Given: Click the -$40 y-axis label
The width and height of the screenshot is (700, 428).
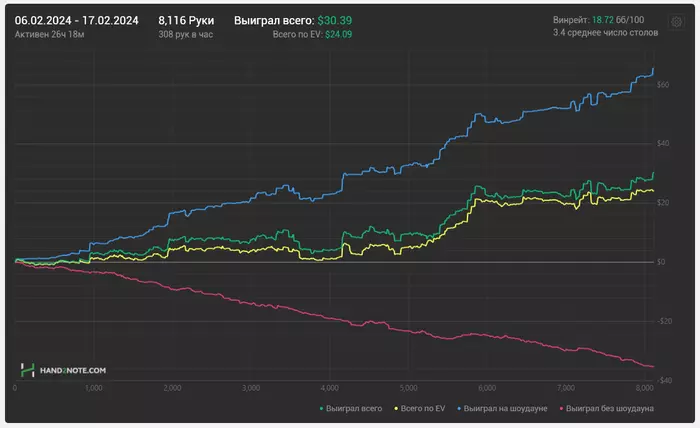Looking at the screenshot, I should point(661,380).
